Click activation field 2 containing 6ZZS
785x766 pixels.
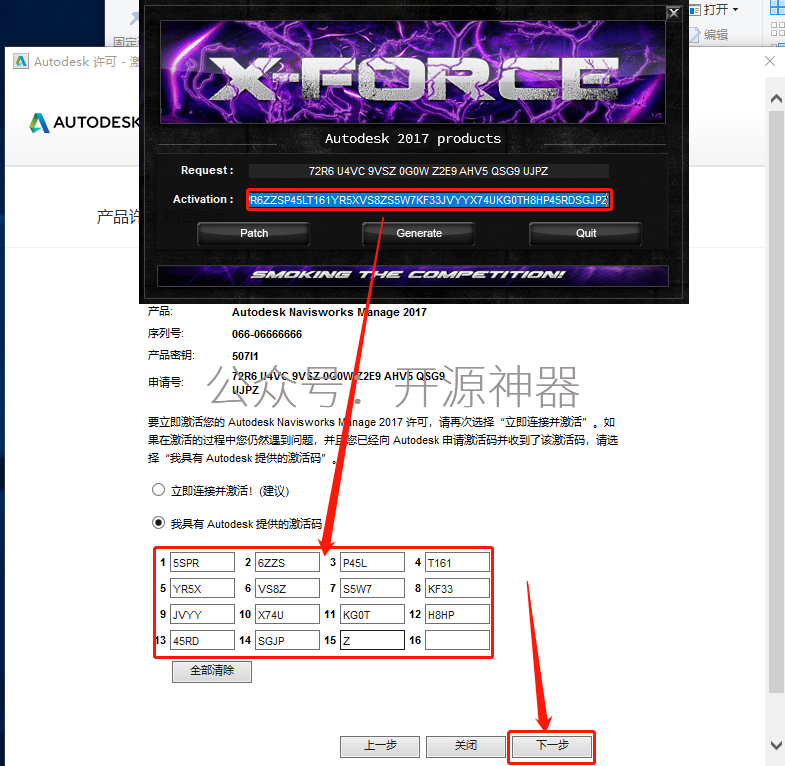[x=287, y=562]
